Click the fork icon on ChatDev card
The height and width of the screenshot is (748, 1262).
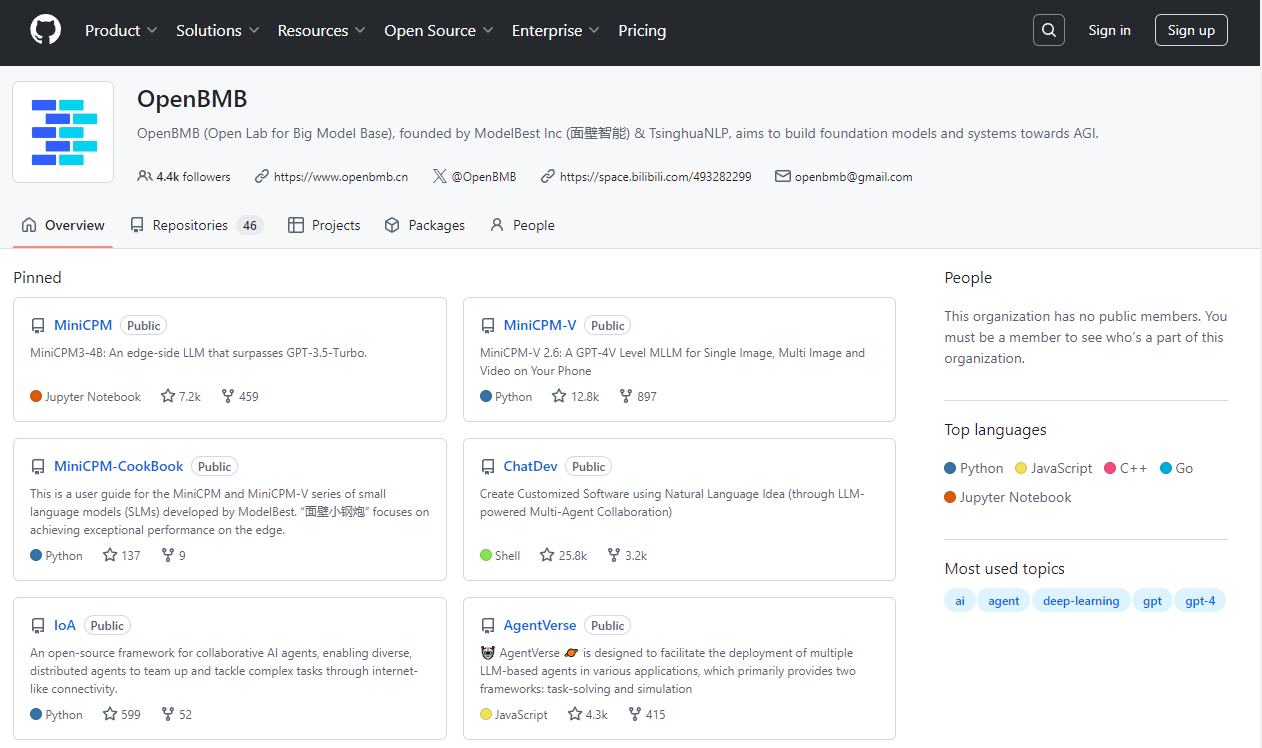pos(614,555)
